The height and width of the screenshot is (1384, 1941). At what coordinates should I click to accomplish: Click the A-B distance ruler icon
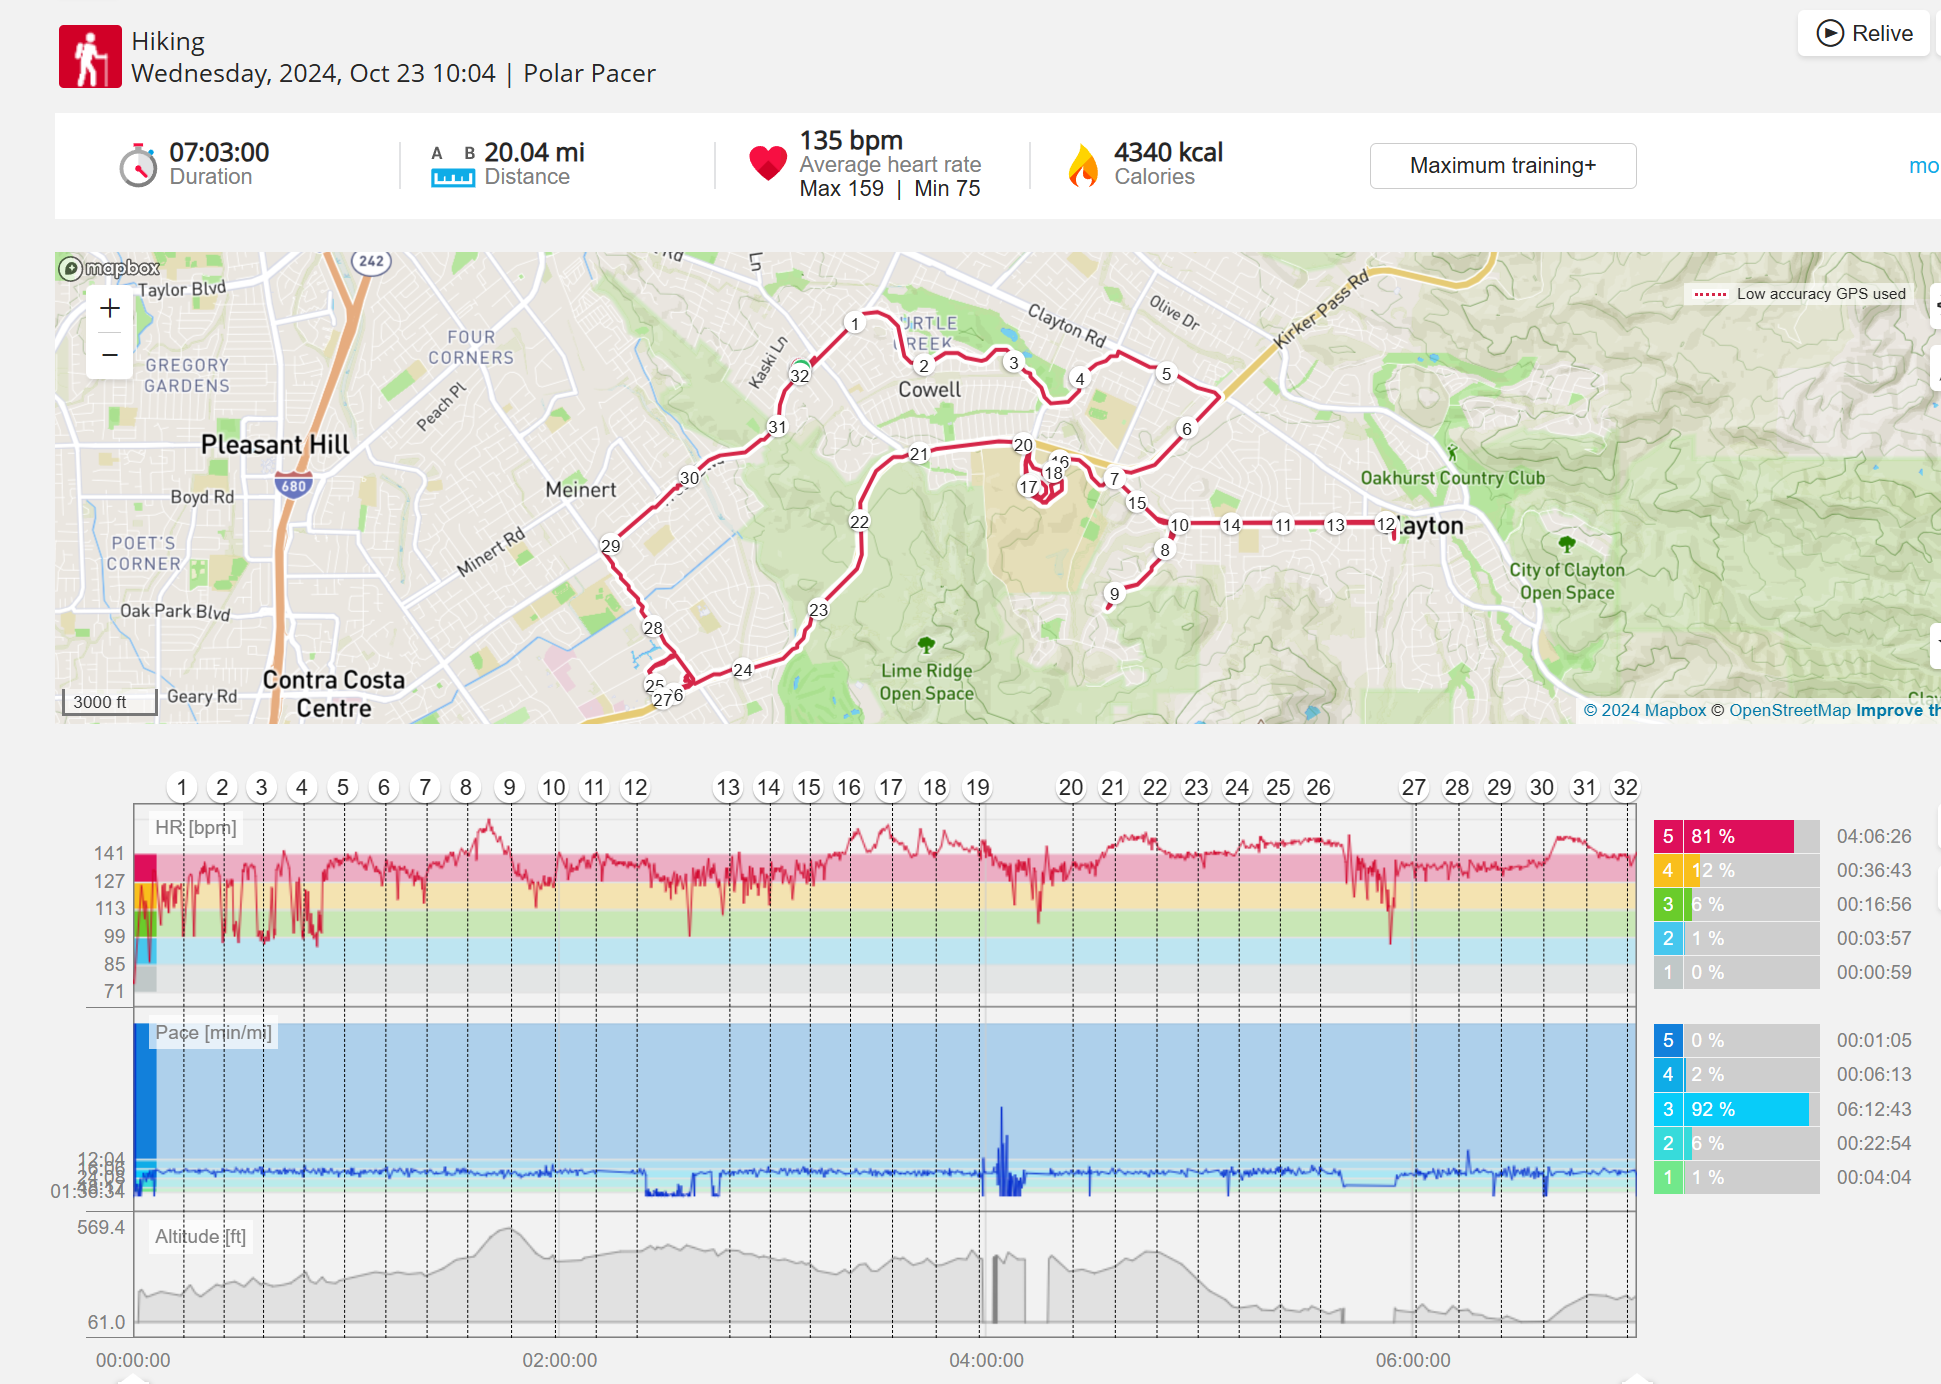pos(452,166)
